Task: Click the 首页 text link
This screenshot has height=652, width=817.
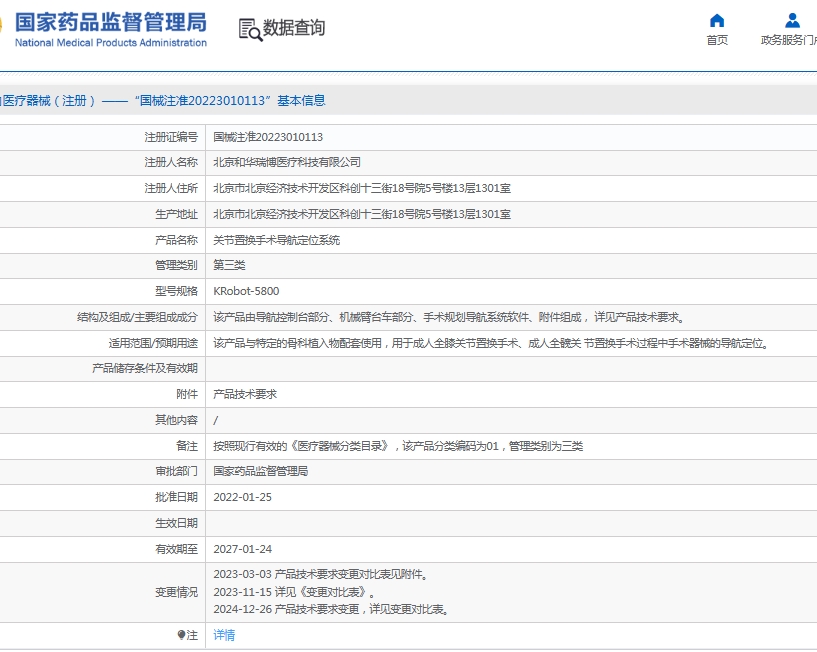Action: click(717, 40)
